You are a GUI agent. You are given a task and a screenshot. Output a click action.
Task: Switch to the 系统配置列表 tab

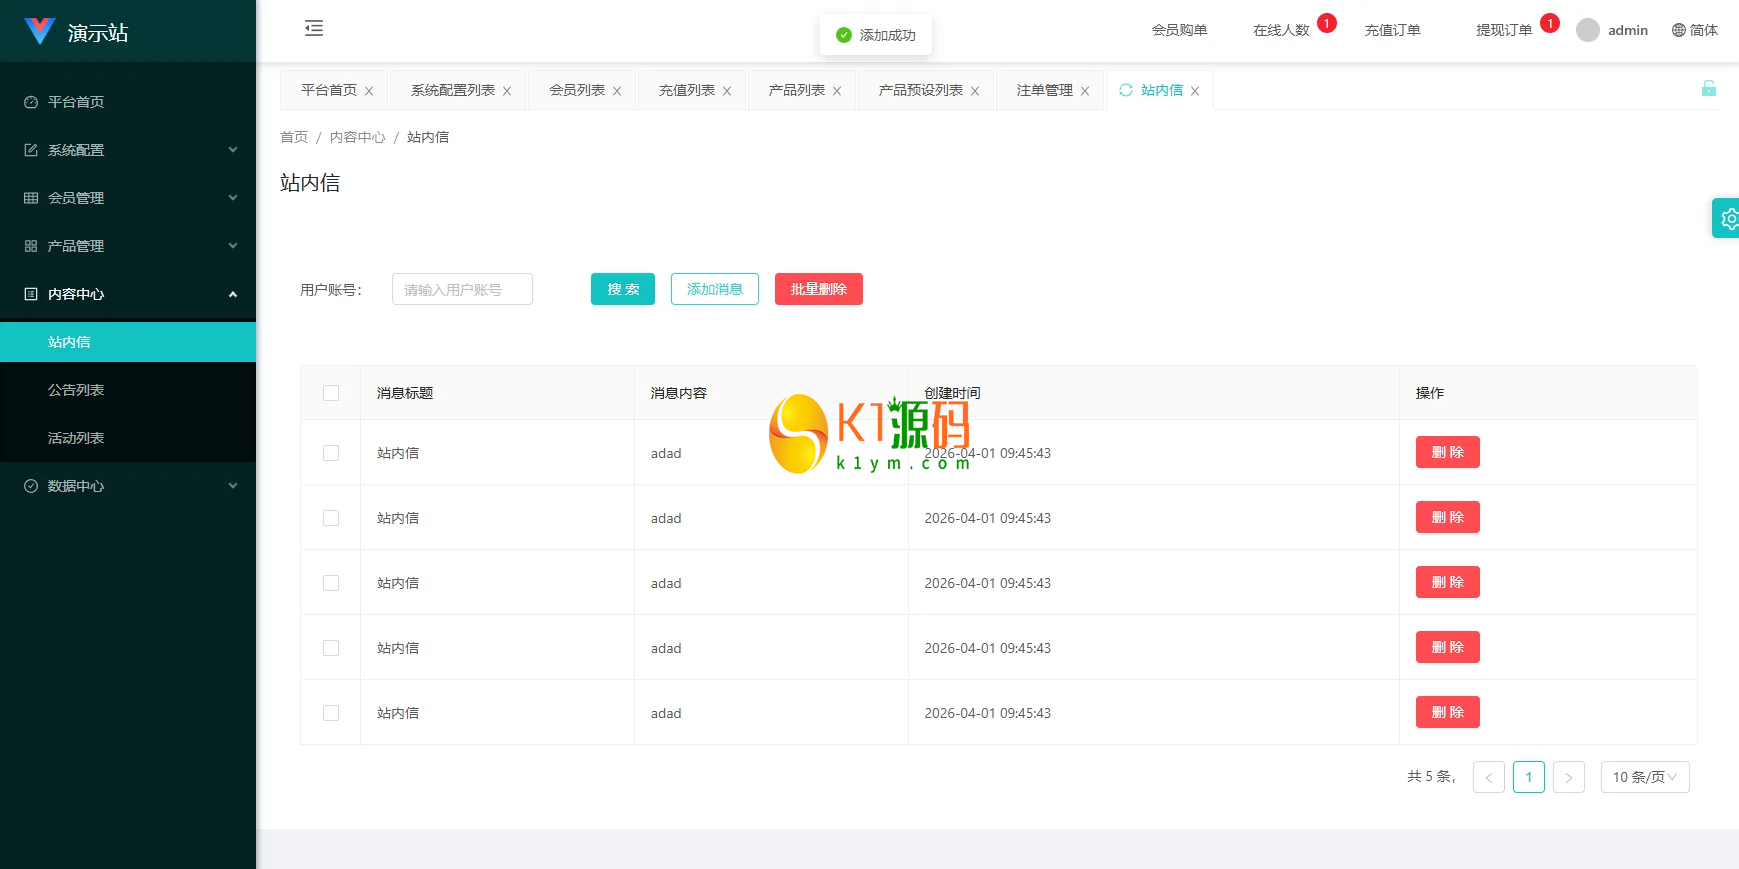(453, 90)
